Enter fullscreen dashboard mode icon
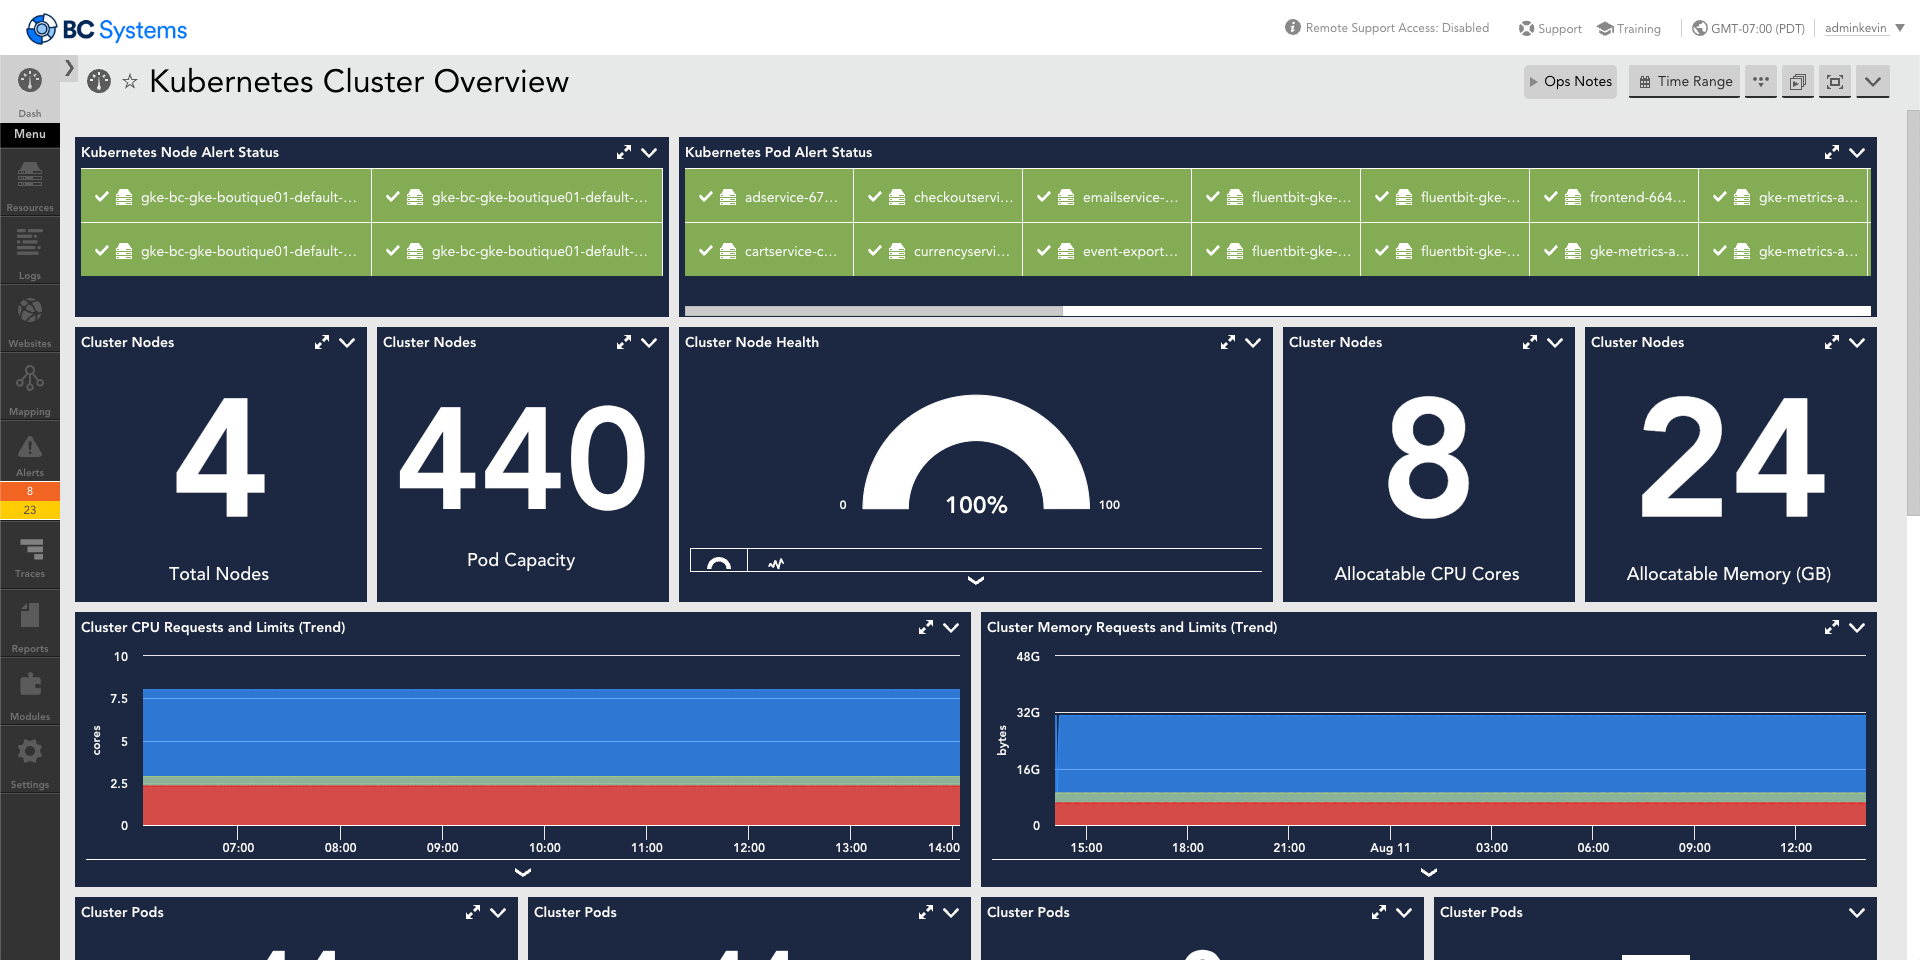Viewport: 1920px width, 960px height. [1835, 81]
